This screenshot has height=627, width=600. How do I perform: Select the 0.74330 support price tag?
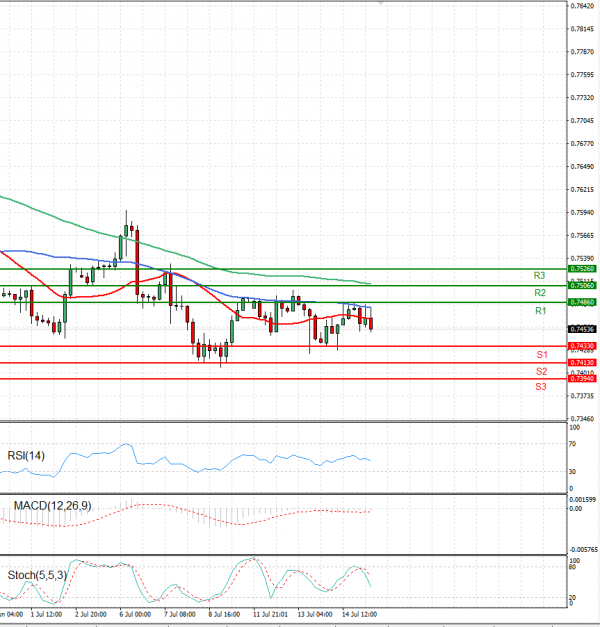point(582,346)
